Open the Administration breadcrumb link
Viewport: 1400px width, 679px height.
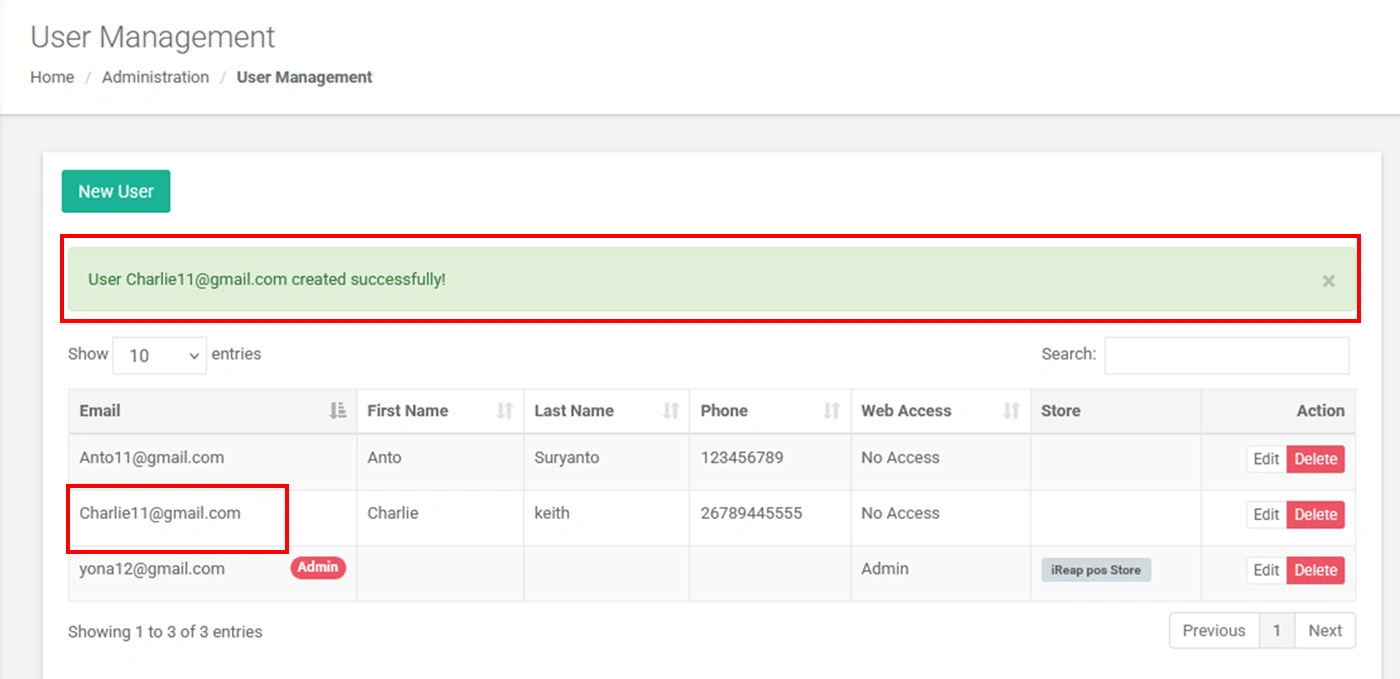pyautogui.click(x=155, y=77)
